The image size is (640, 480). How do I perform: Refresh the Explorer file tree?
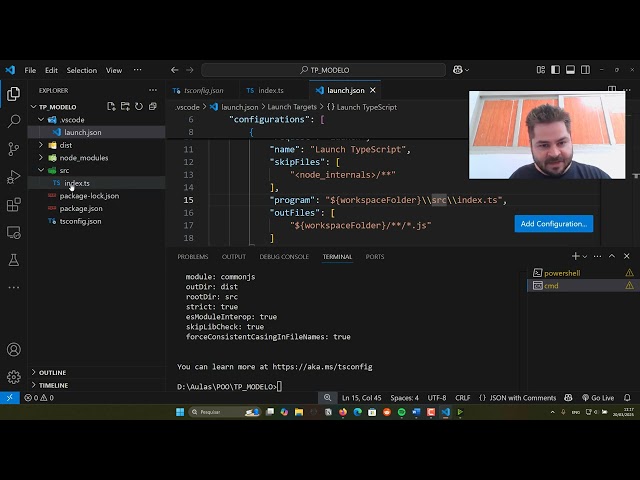(x=139, y=107)
